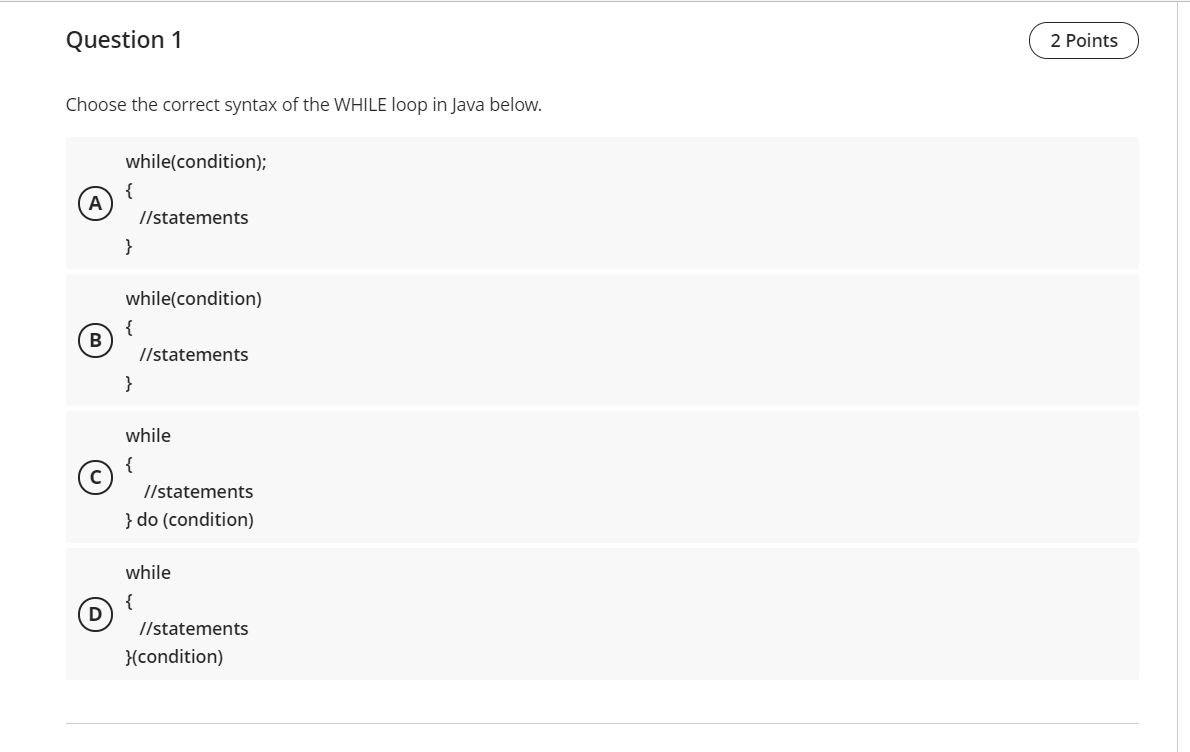This screenshot has height=752, width=1190.
Task: Click the opening brace in option A
Action: click(x=127, y=189)
